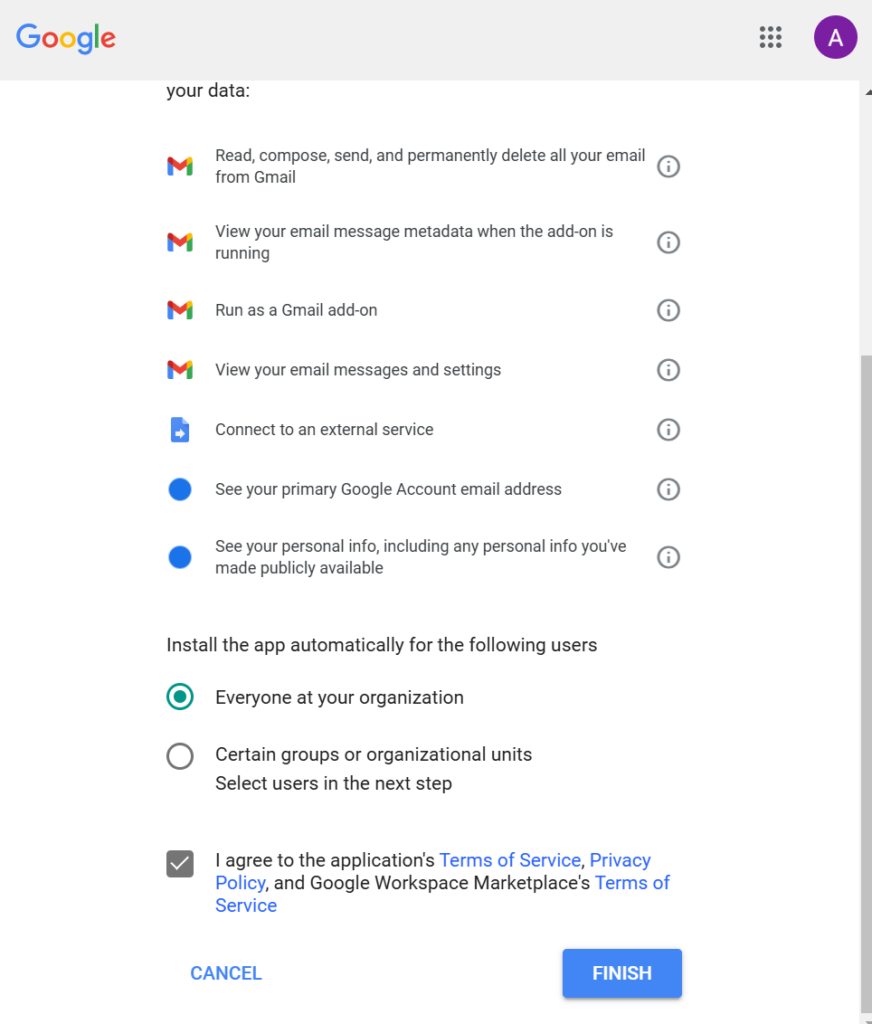The height and width of the screenshot is (1024, 872).
Task: Click the CANCEL button
Action: pyautogui.click(x=226, y=973)
